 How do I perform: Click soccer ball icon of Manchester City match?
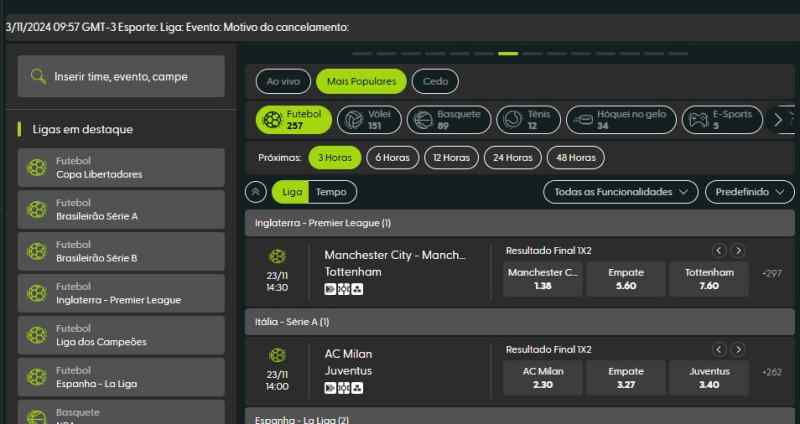coord(277,256)
